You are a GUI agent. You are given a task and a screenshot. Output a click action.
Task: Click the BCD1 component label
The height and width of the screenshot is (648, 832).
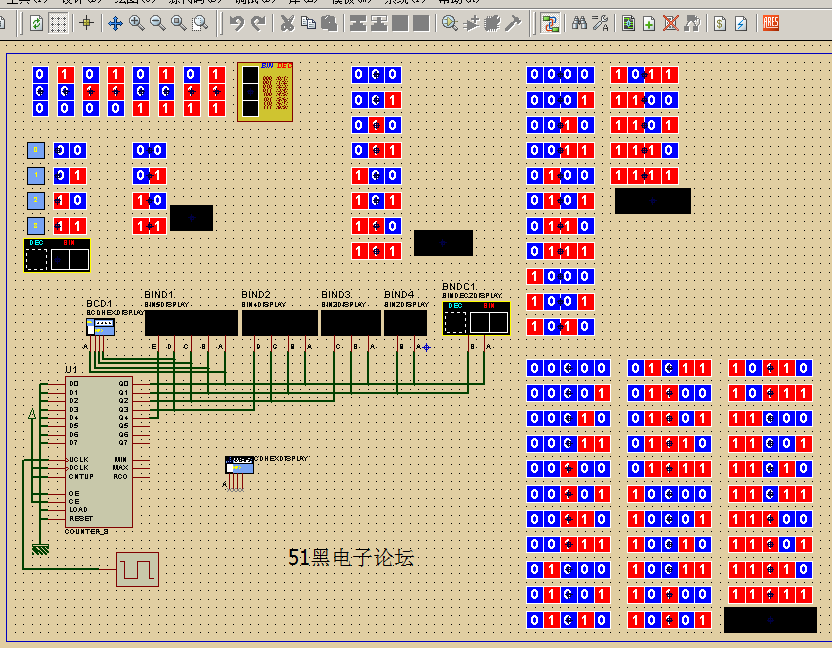(99, 304)
